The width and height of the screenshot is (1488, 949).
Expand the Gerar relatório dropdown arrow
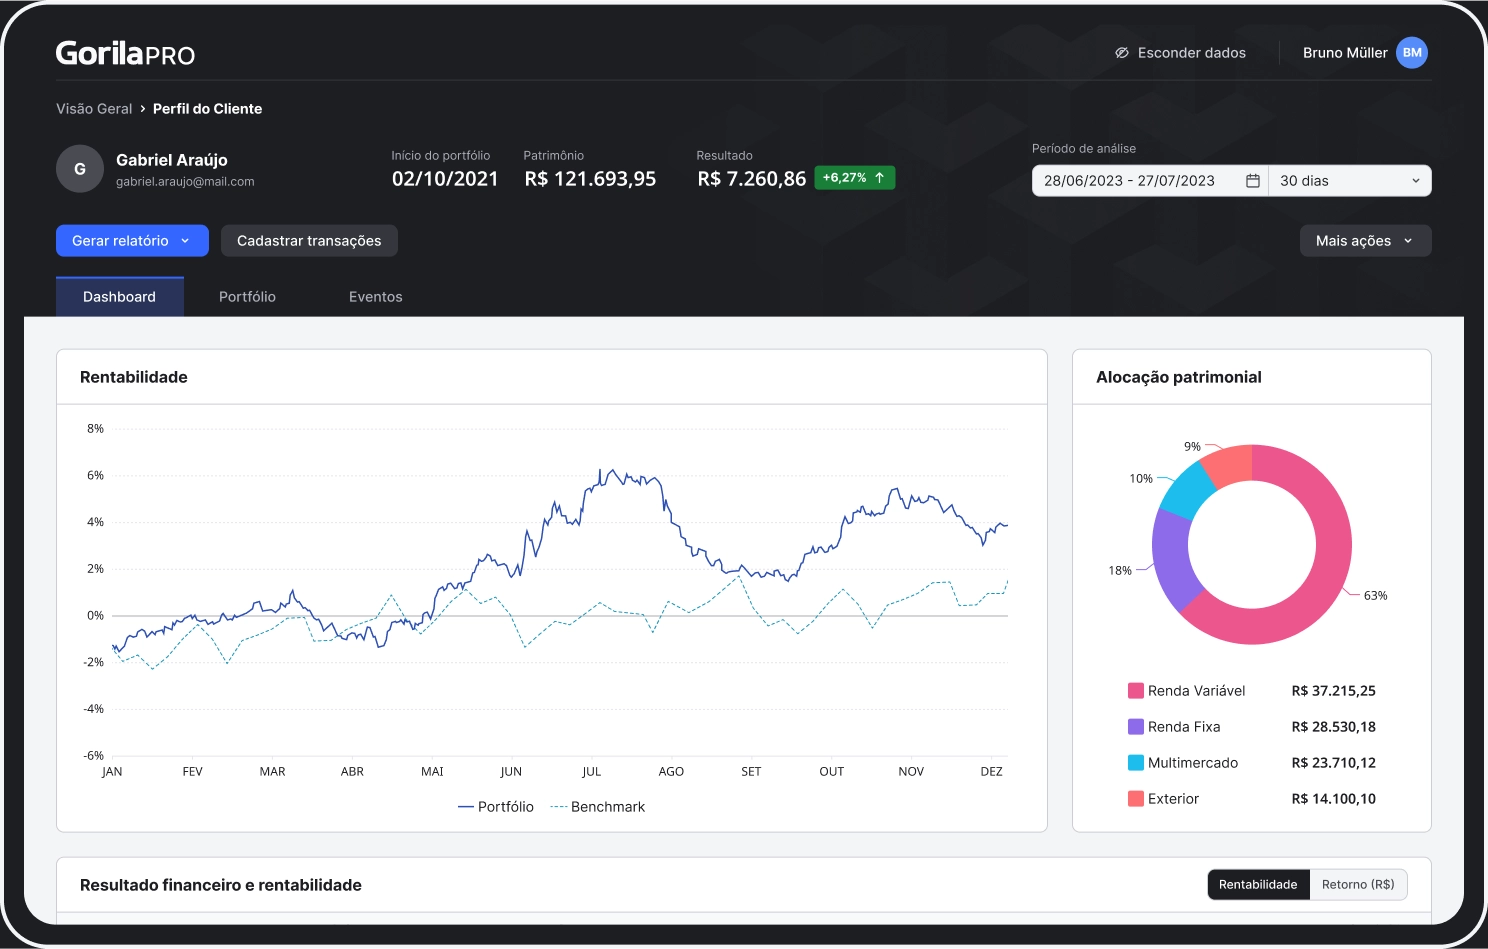(x=185, y=241)
